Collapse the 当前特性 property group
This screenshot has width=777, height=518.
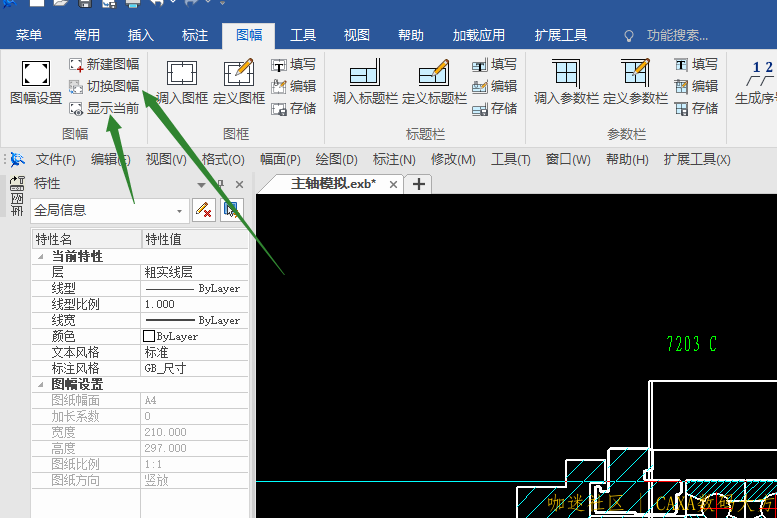(41, 256)
